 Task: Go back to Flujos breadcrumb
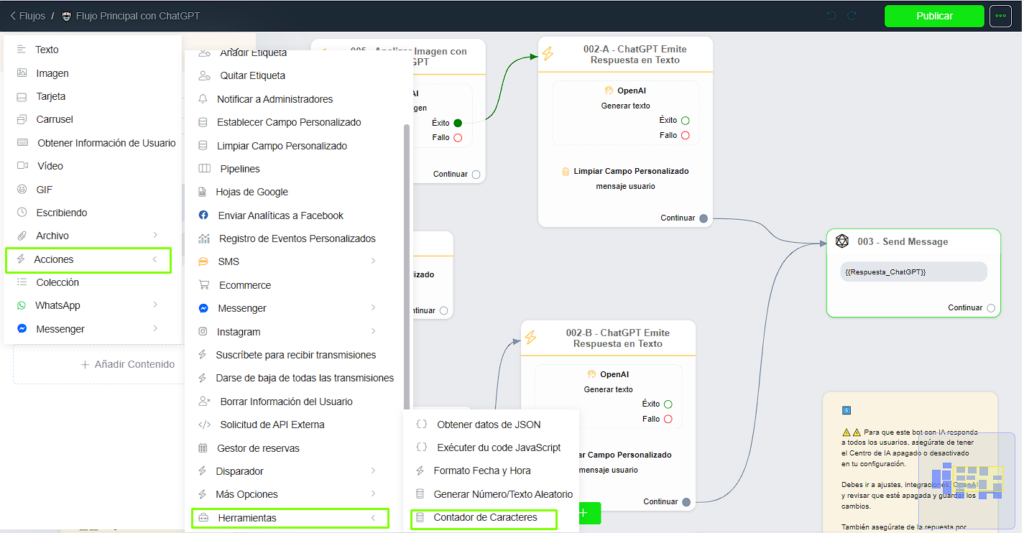pyautogui.click(x=28, y=16)
